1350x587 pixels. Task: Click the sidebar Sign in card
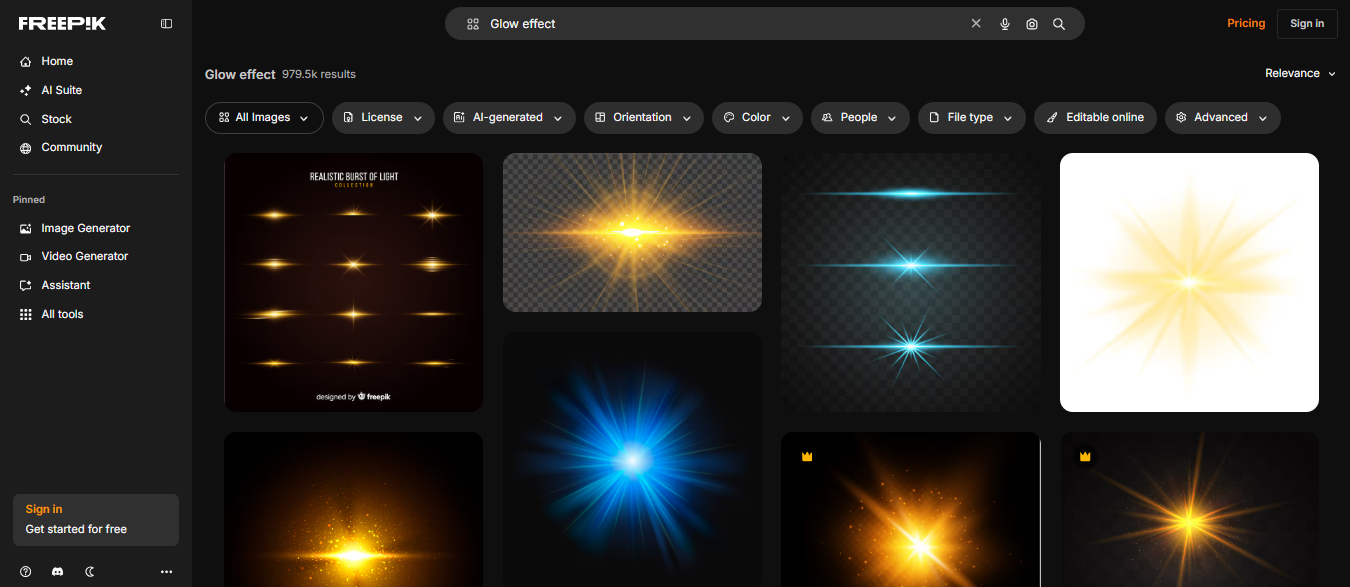coord(96,520)
